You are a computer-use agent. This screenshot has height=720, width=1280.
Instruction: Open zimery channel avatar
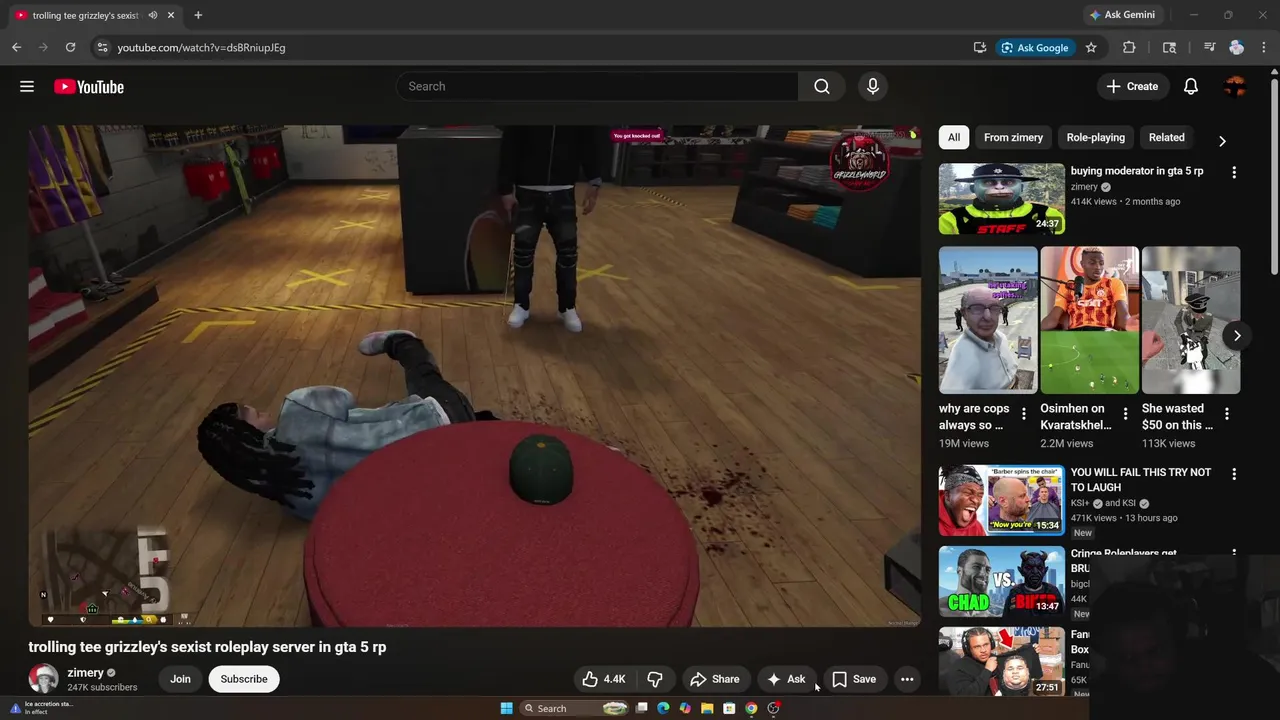43,679
